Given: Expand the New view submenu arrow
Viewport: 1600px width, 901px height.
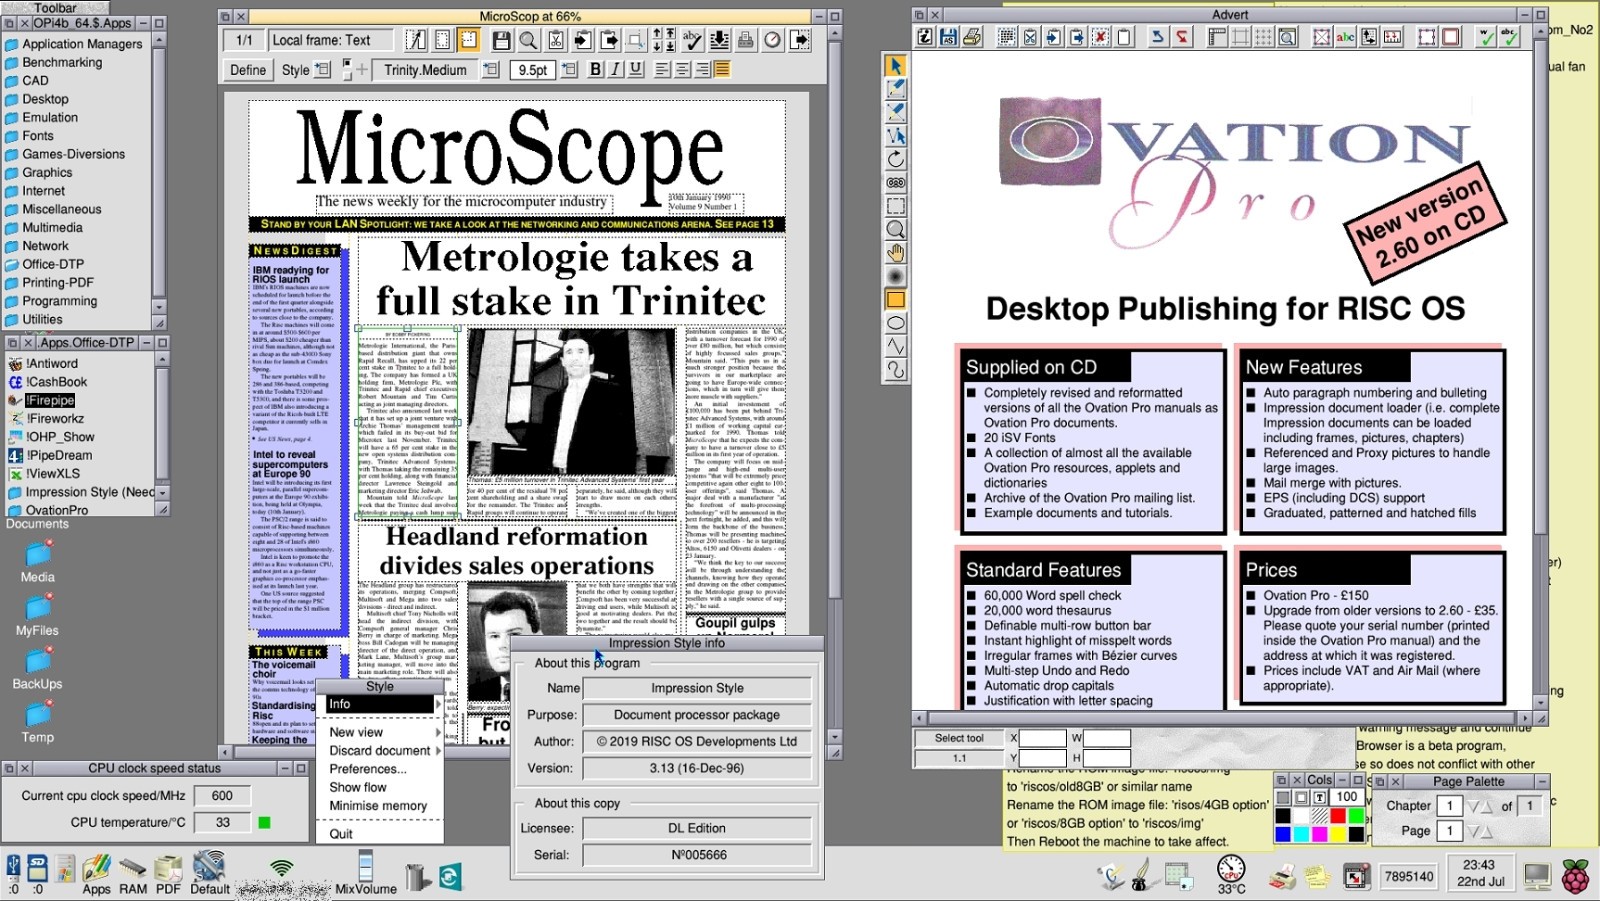Looking at the screenshot, I should [x=437, y=732].
